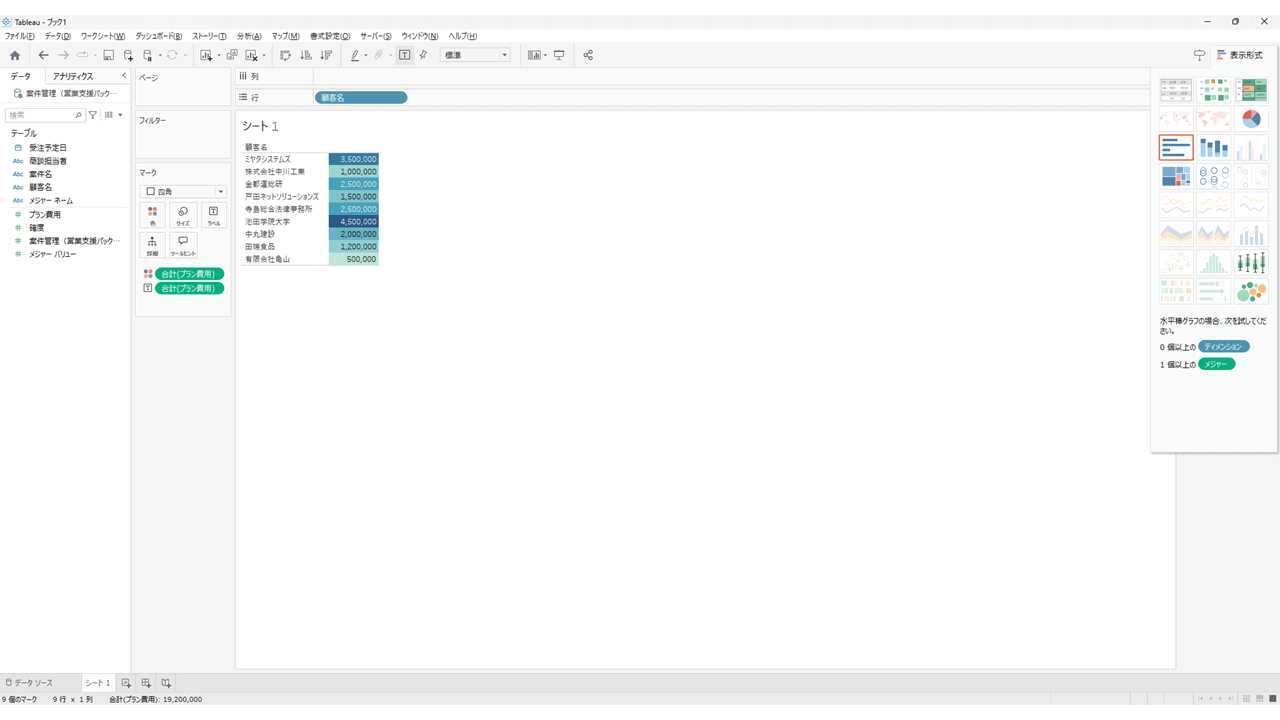Select the シート 1 sheet tab
The height and width of the screenshot is (720, 1280).
[97, 683]
